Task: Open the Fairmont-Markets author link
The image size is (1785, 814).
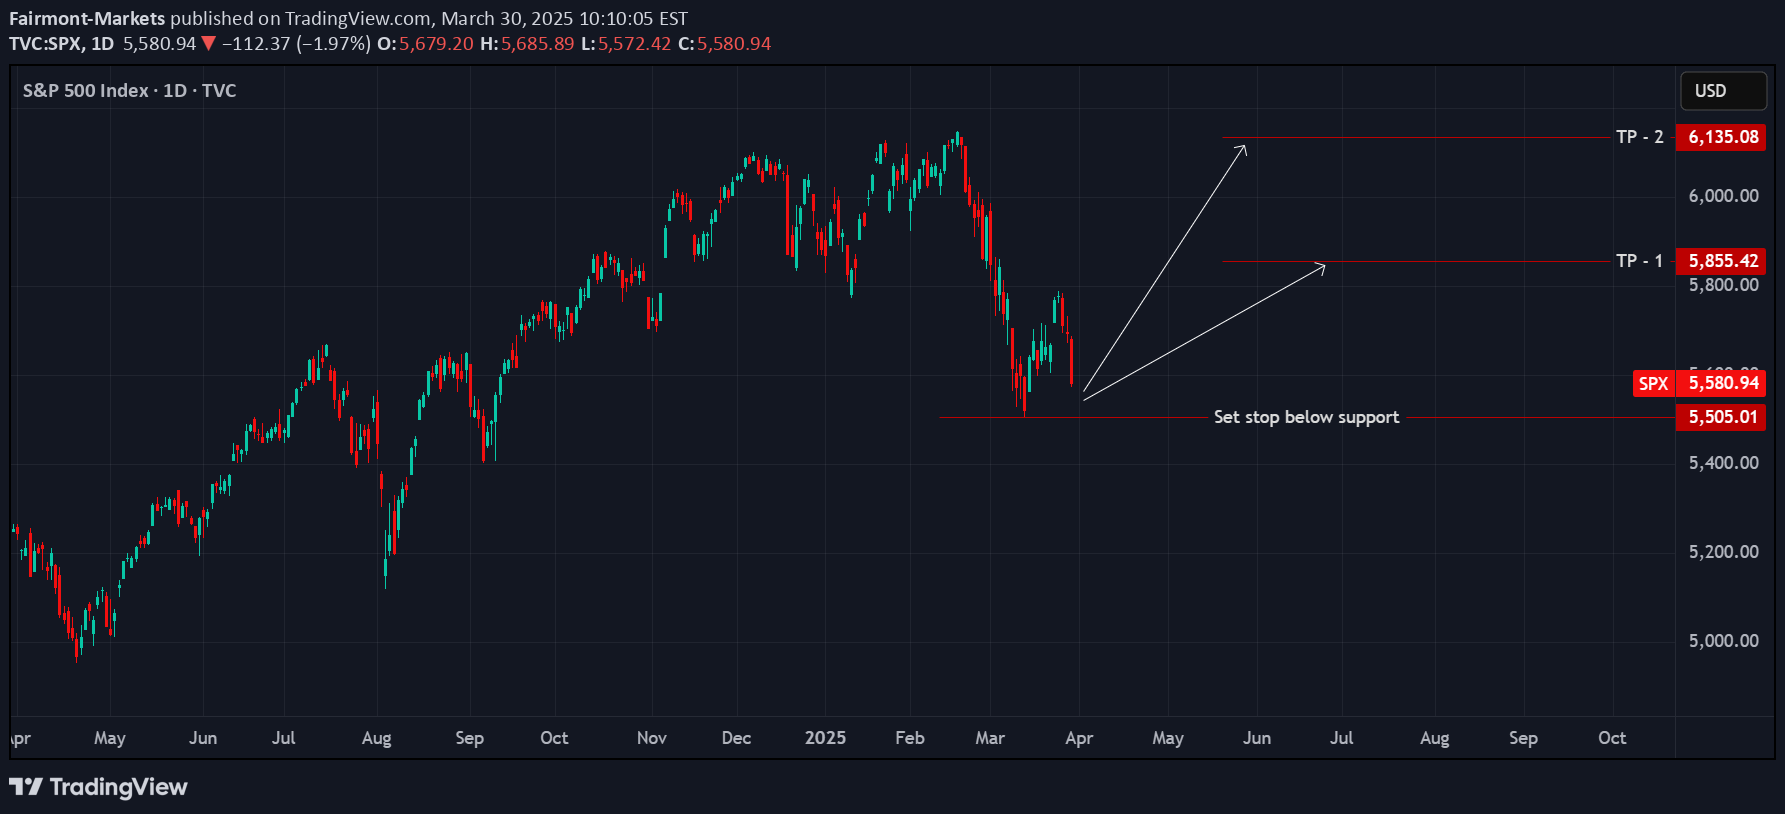Action: pyautogui.click(x=87, y=18)
